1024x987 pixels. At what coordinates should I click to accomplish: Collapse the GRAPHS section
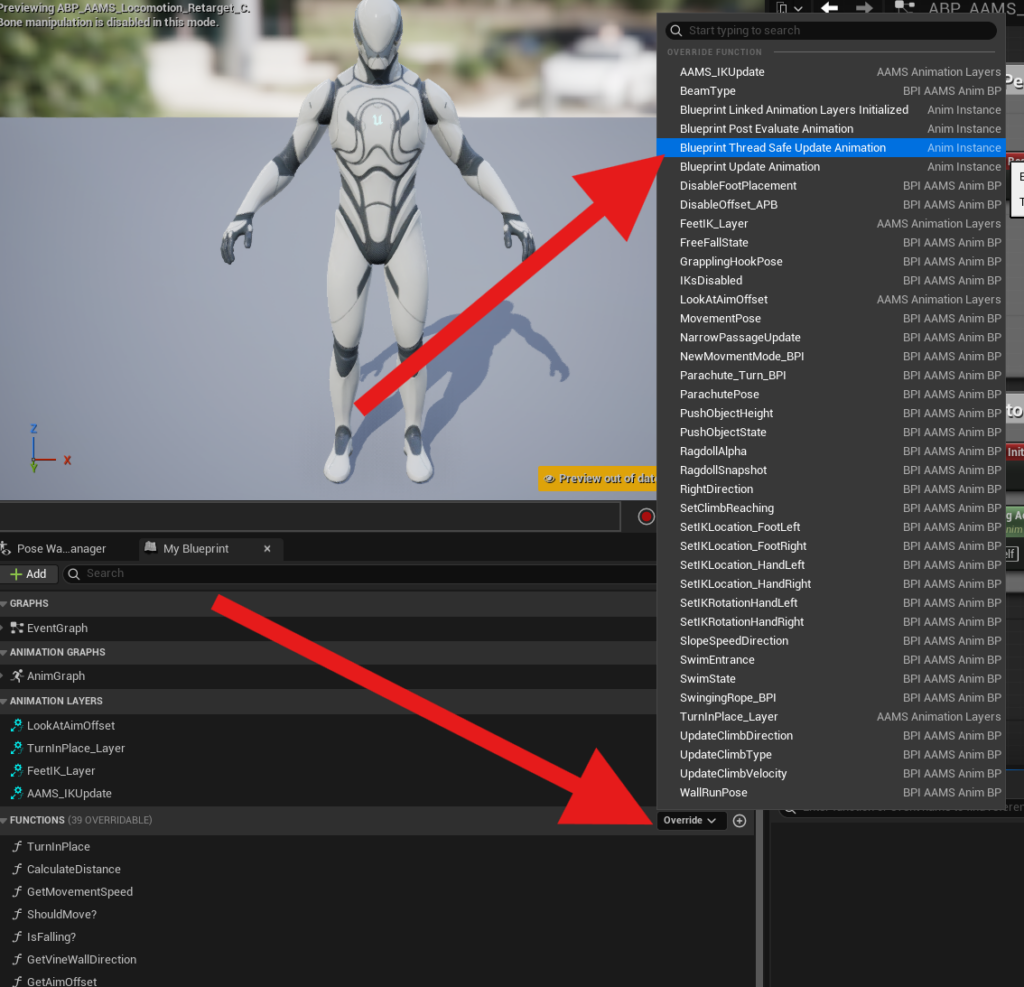pos(4,604)
